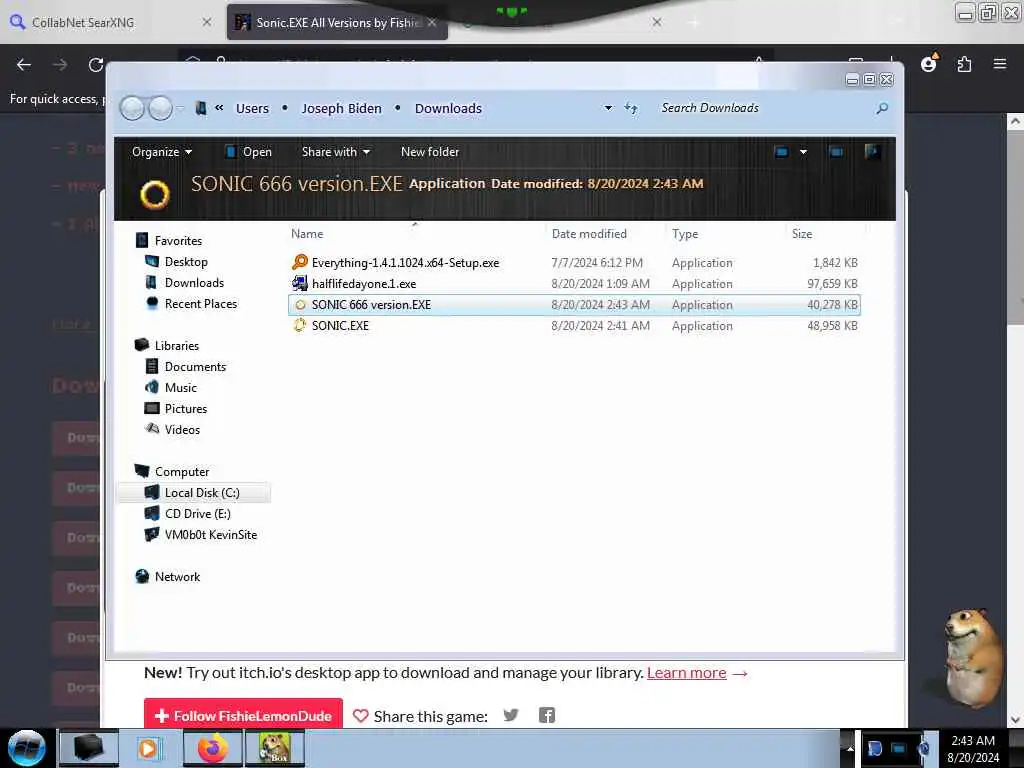Click the Joseph Biden breadcrumb segment
The height and width of the screenshot is (768, 1024).
[x=341, y=108]
